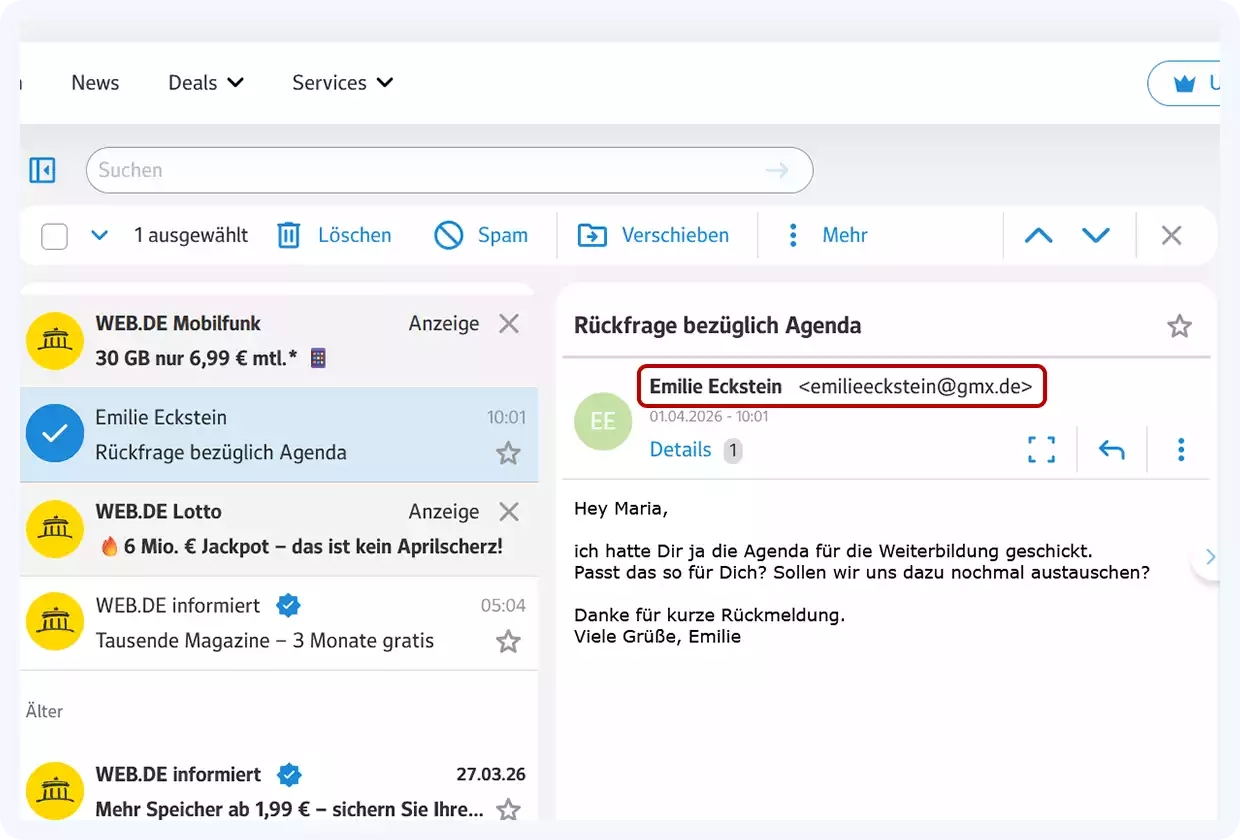This screenshot has width=1240, height=840.
Task: Star the email 'Rückfrage bezüglich Agenda'
Action: pyautogui.click(x=1180, y=325)
